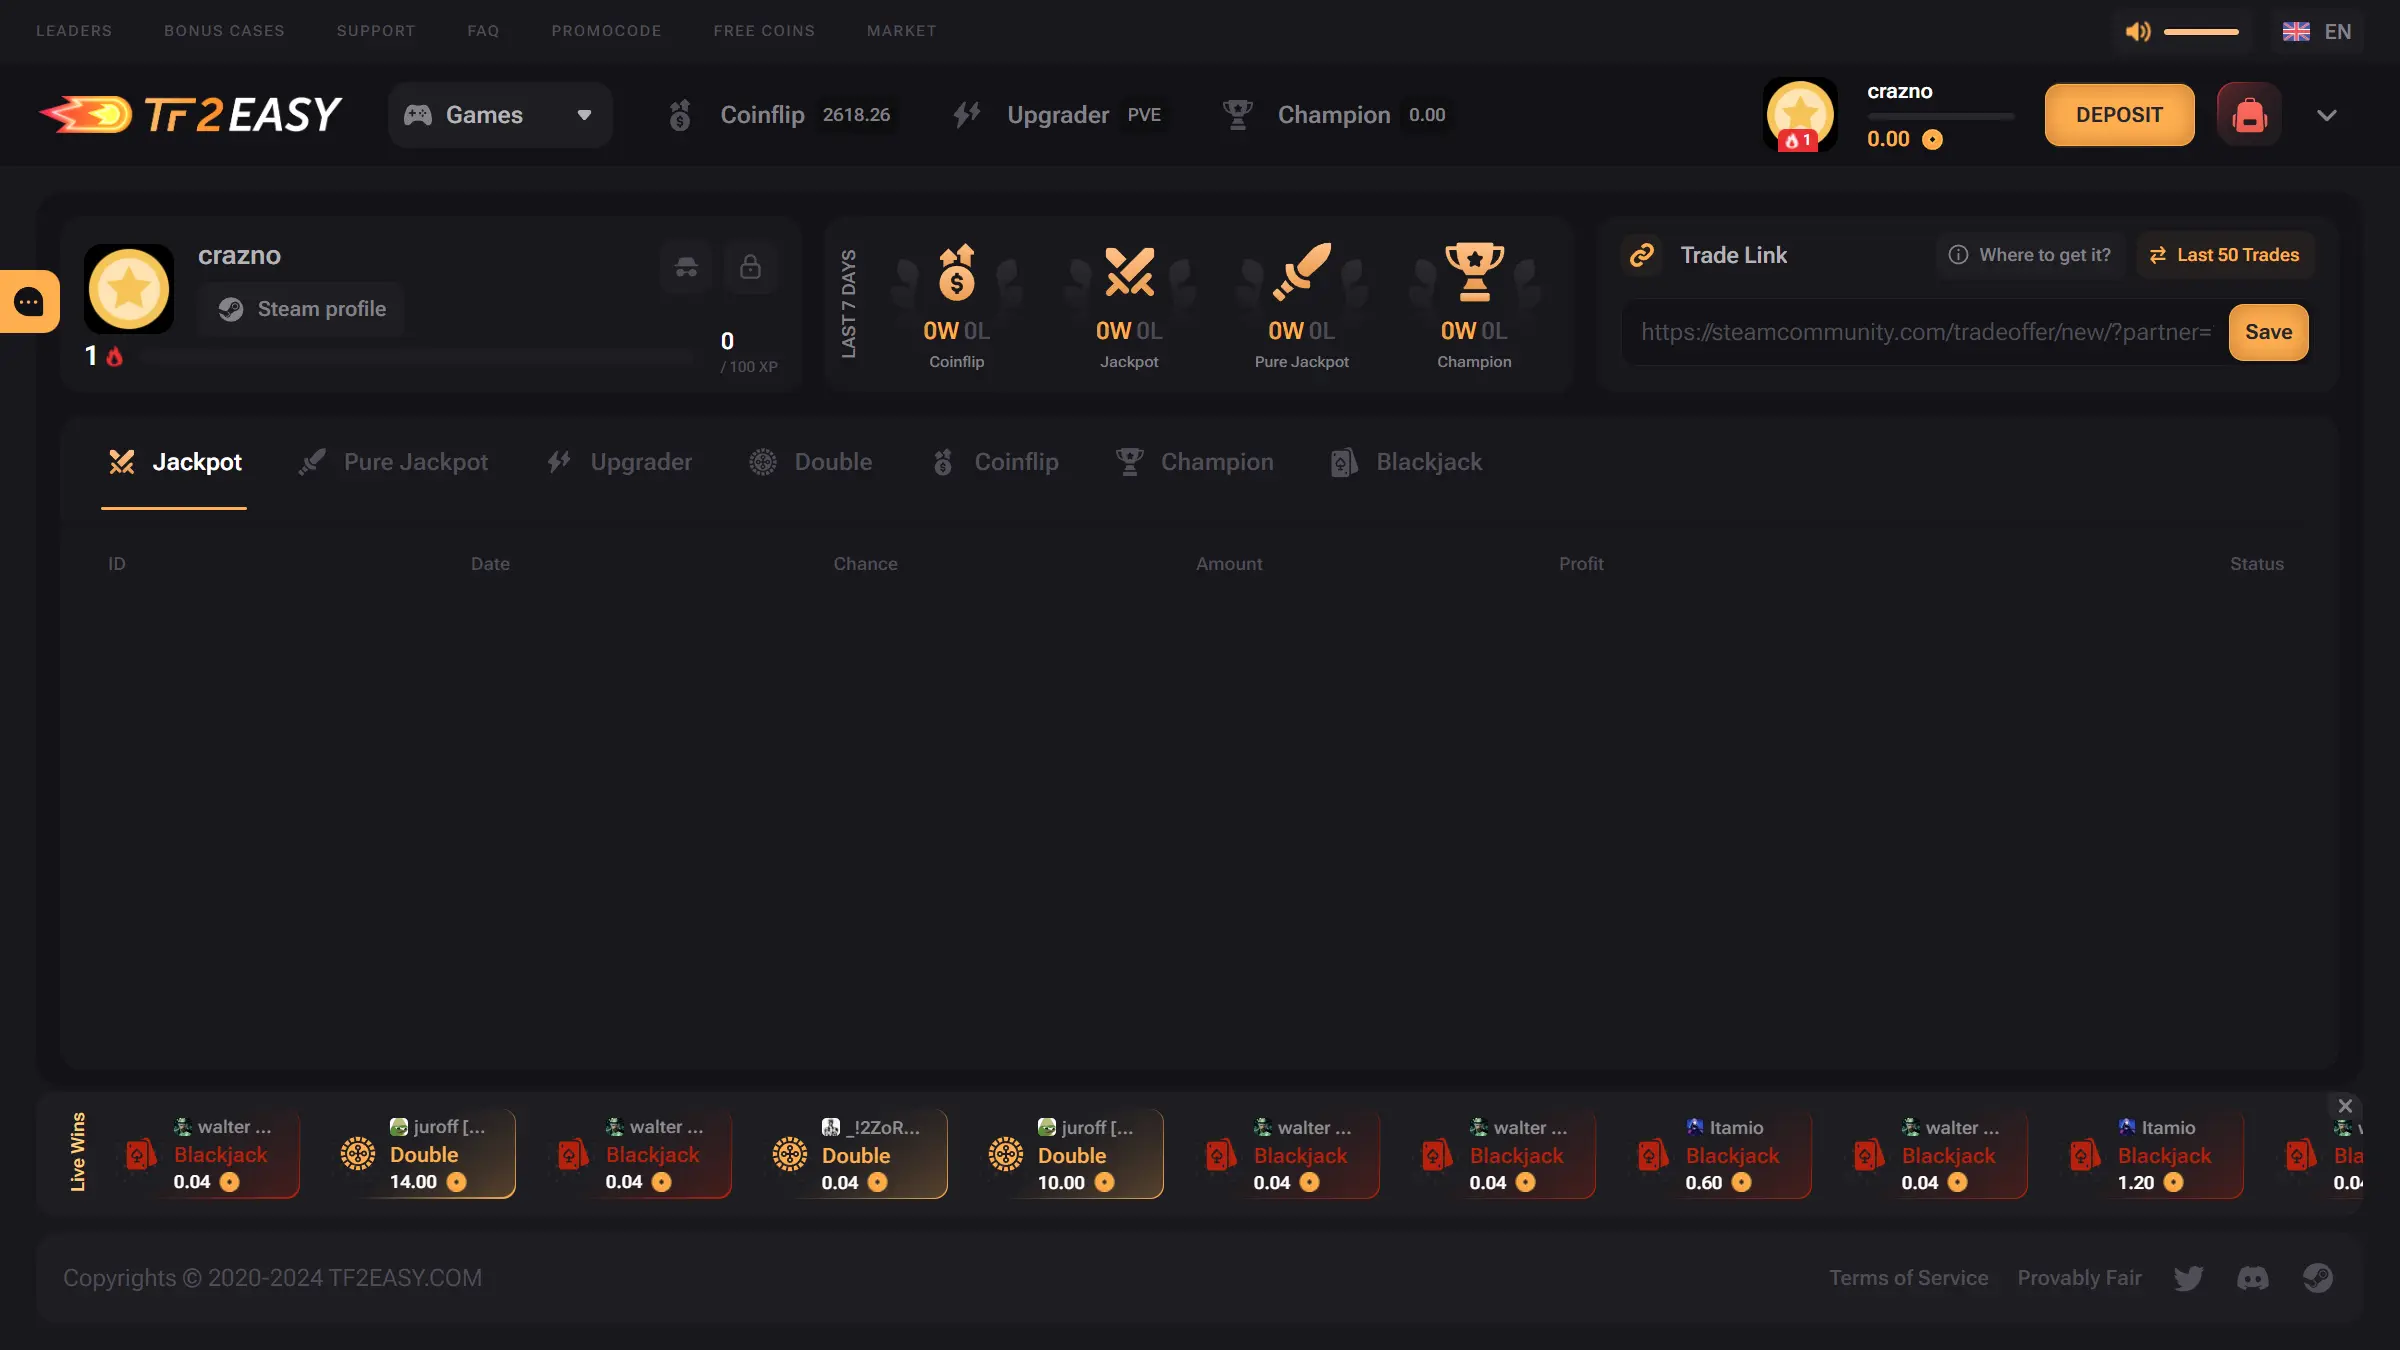Open FREE COINS page

pos(764,31)
